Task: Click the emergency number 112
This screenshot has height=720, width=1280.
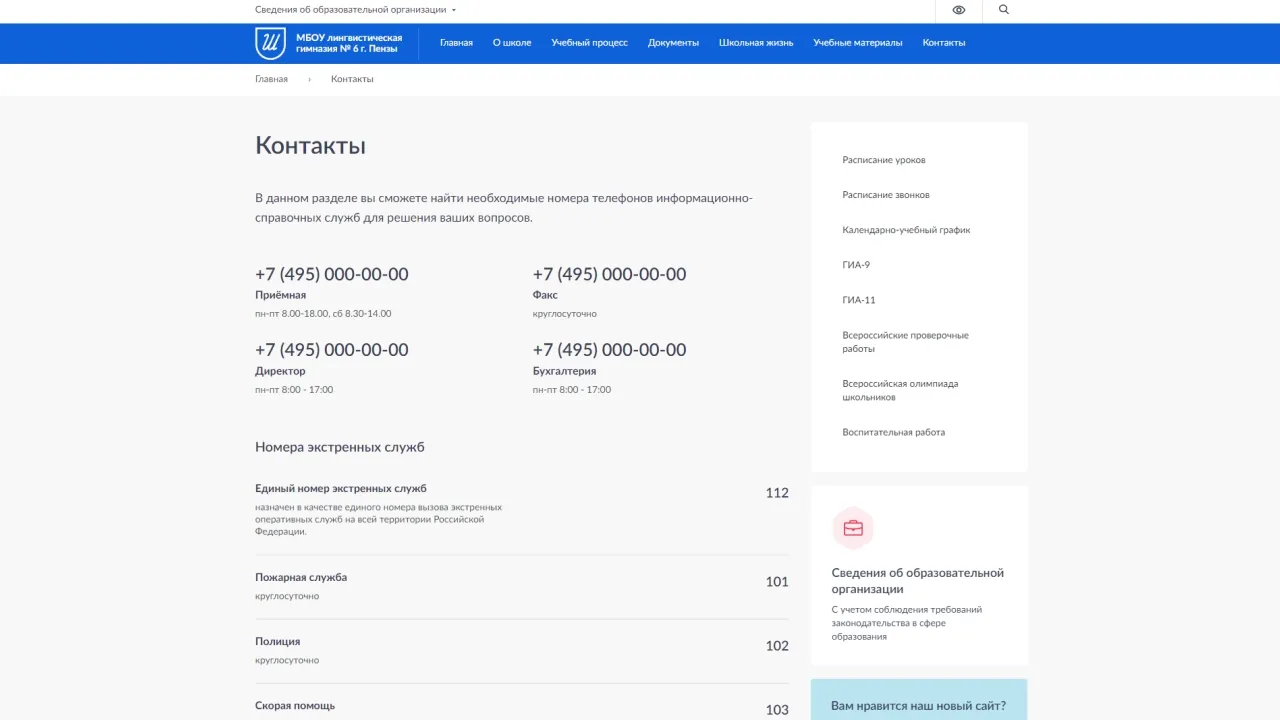Action: [x=777, y=493]
